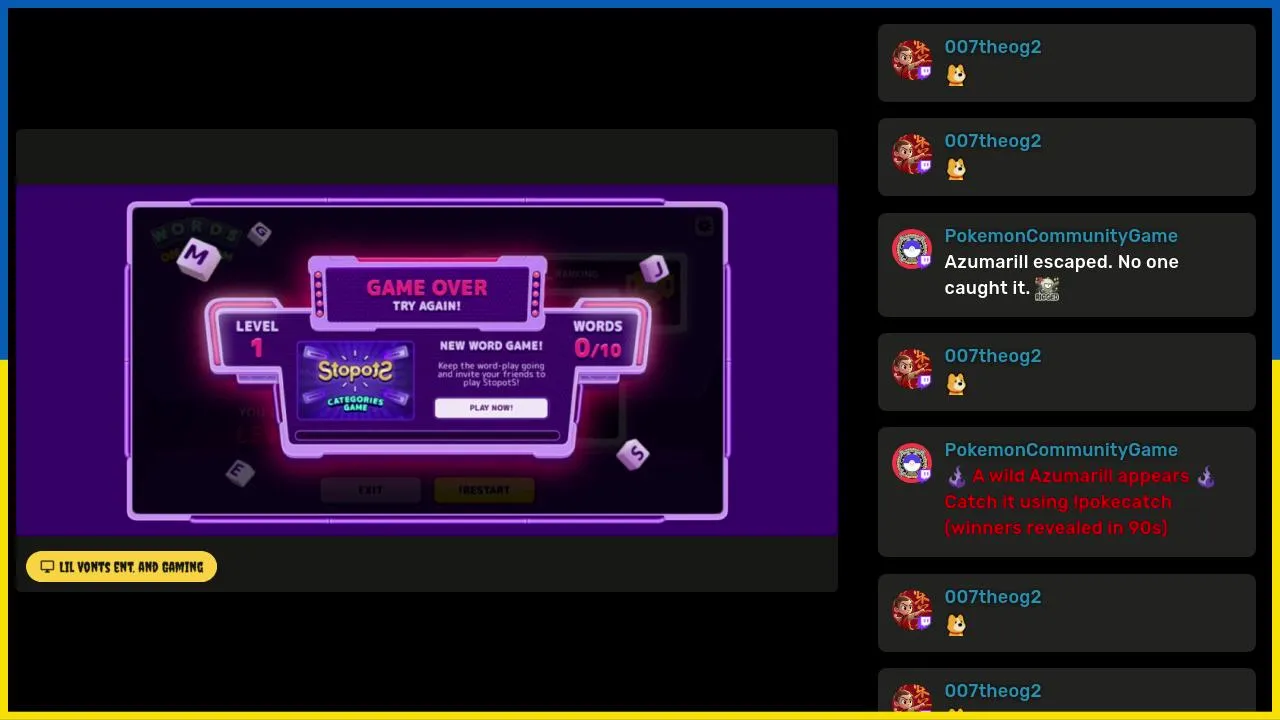Open the StopotS categories game thumbnail
Screen dimensions: 1280x720
coord(356,381)
